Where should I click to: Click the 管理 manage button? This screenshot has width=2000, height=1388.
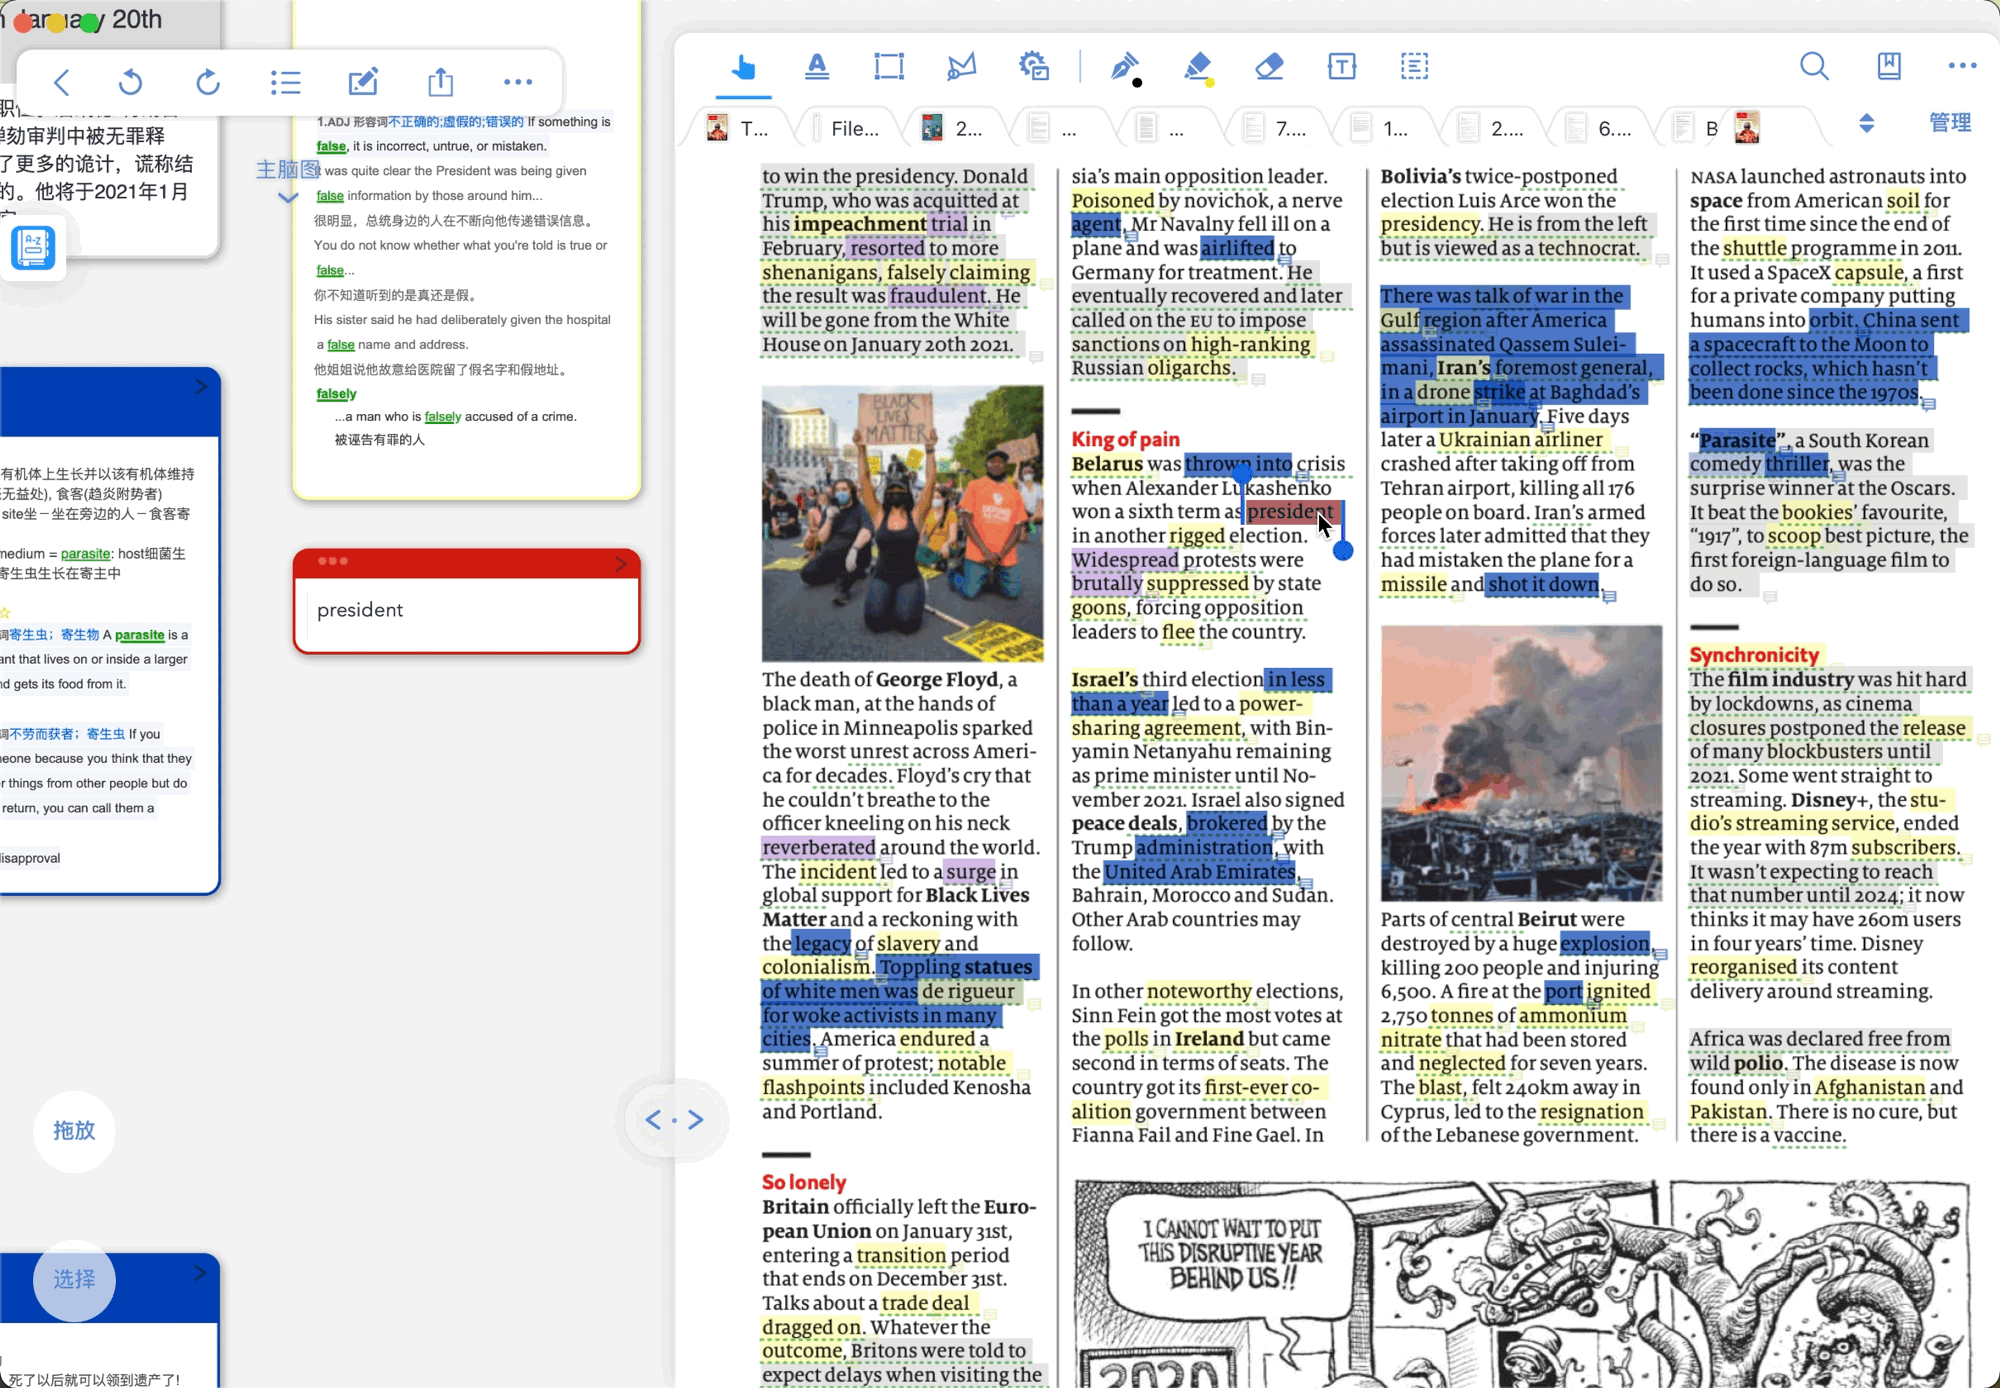(1950, 122)
